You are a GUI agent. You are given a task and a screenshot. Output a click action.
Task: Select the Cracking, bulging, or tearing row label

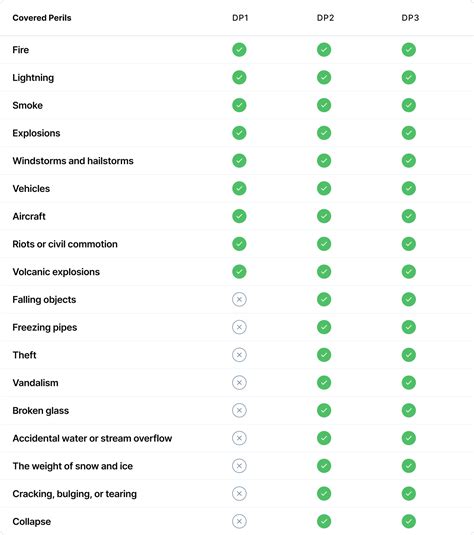[75, 494]
